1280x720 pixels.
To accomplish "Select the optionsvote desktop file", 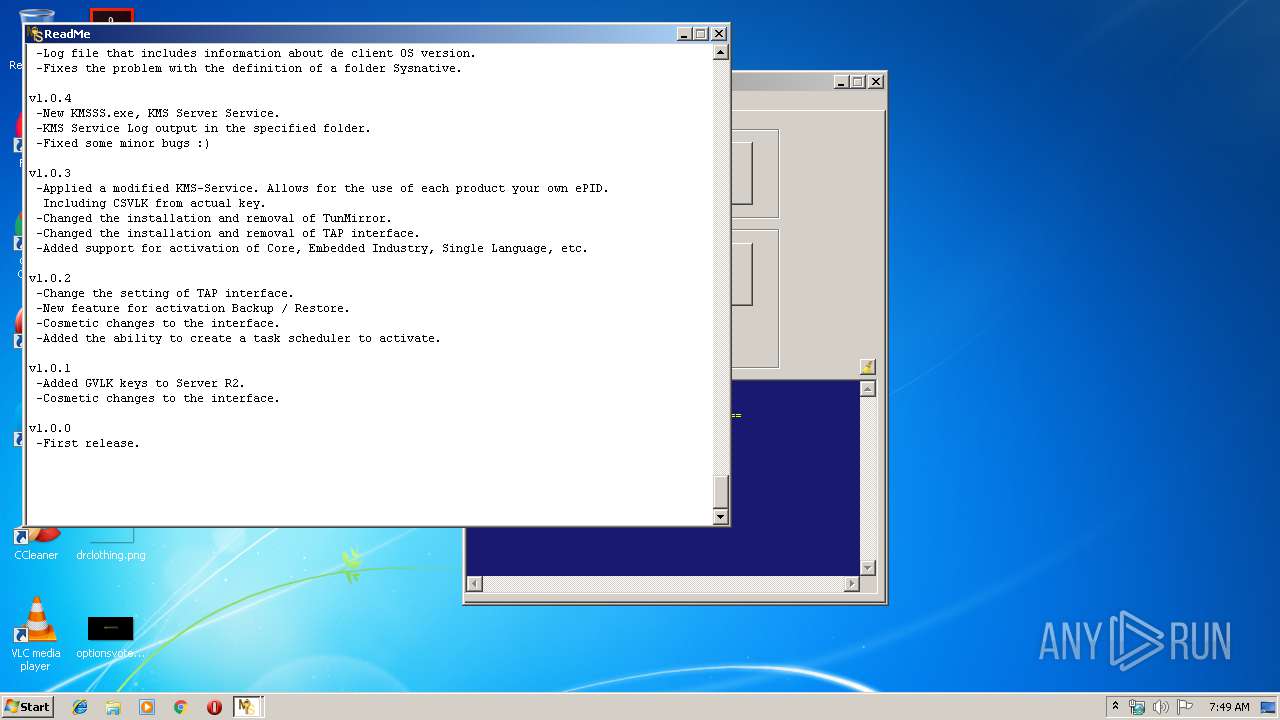I will click(110, 637).
